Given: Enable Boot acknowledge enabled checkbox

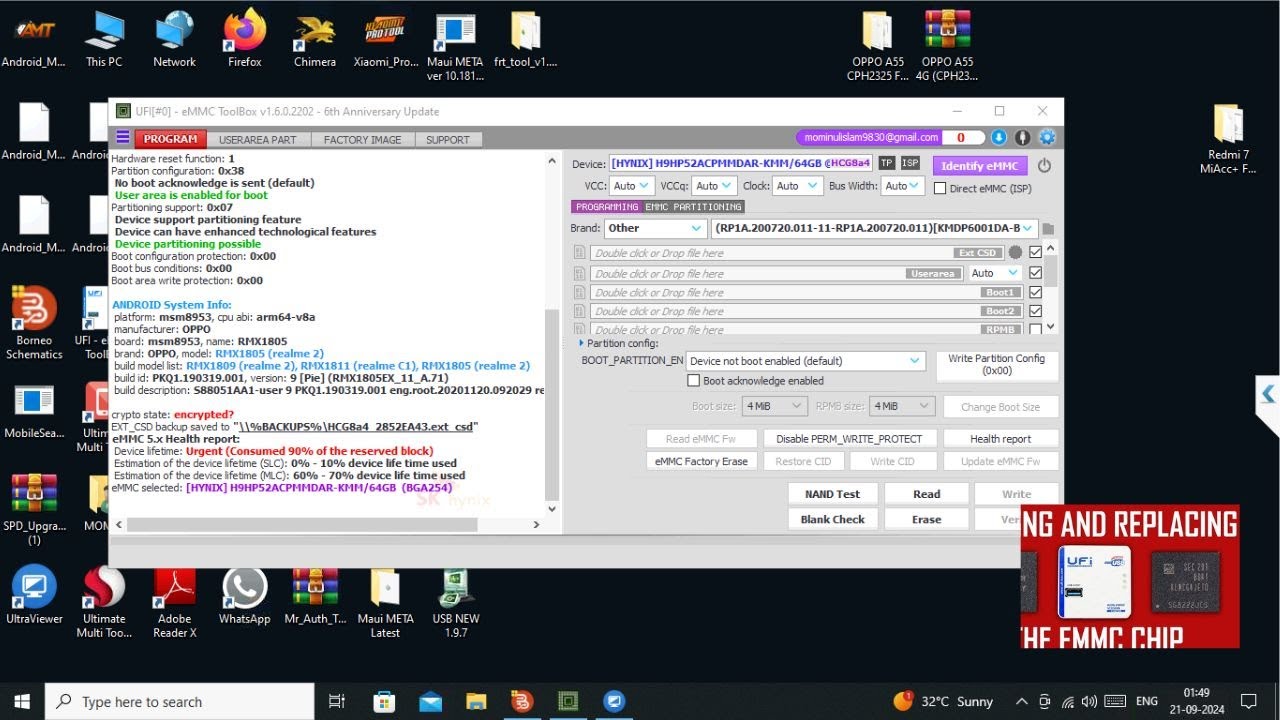Looking at the screenshot, I should [x=693, y=381].
